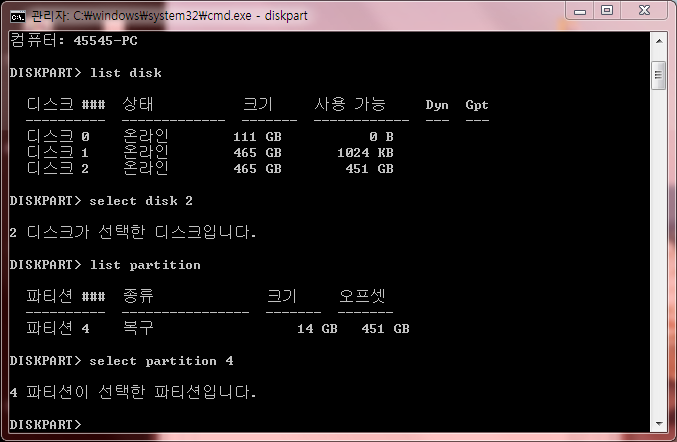Maximize the diskpart command window
The height and width of the screenshot is (442, 677).
pyautogui.click(x=607, y=11)
